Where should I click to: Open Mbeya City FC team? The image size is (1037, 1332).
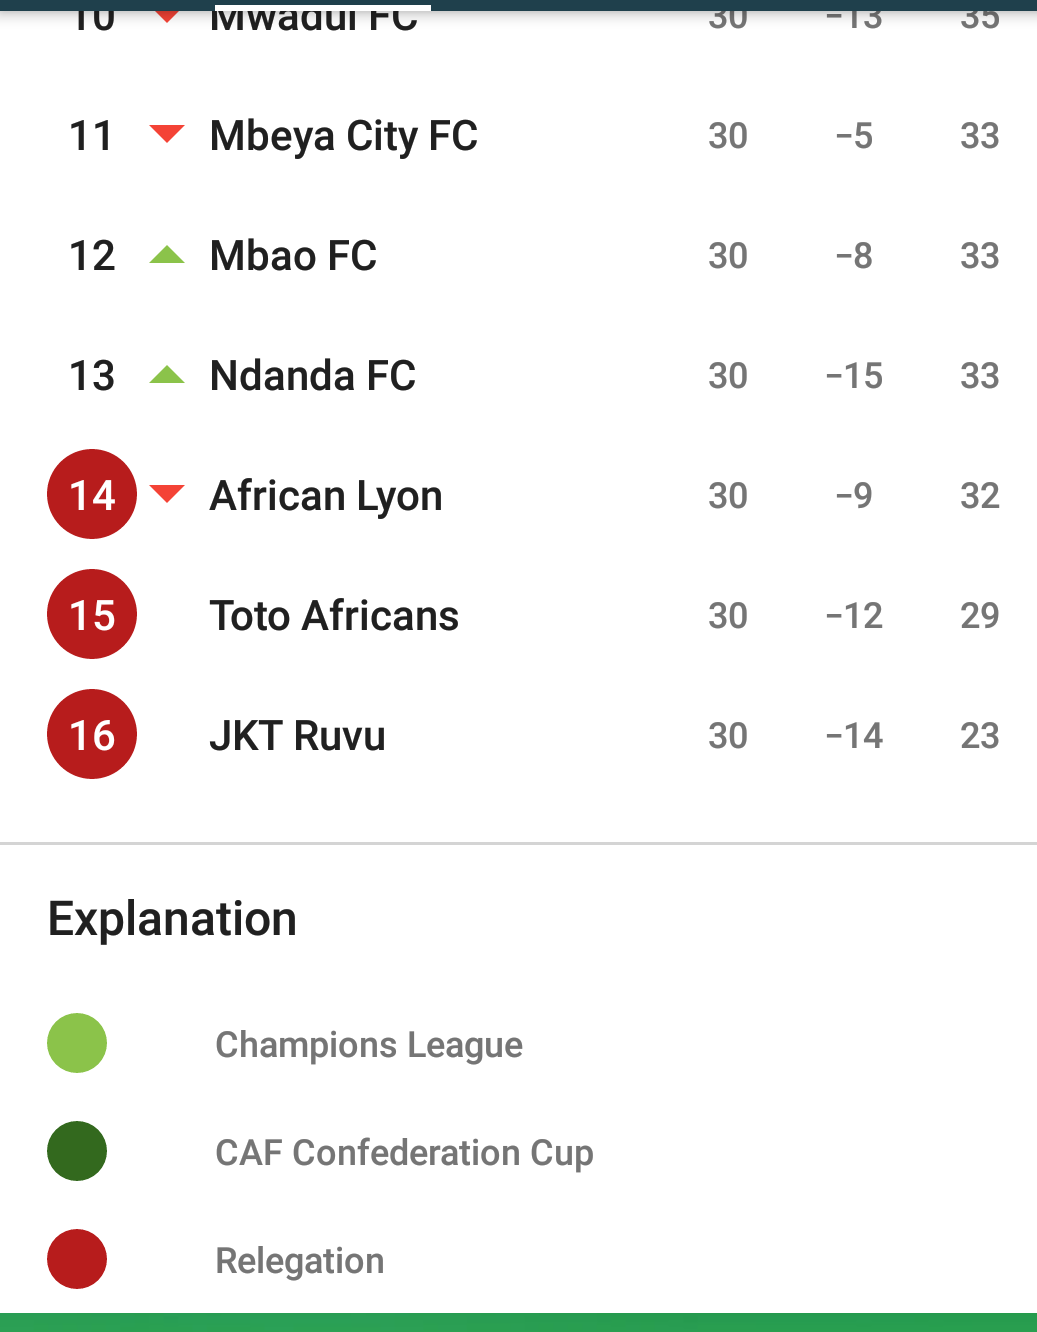[x=343, y=136]
